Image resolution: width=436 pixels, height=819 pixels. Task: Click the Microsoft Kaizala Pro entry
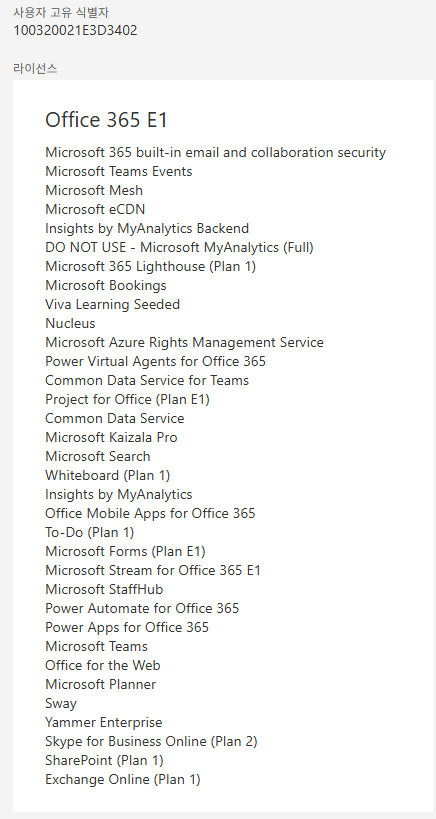pyautogui.click(x=111, y=437)
